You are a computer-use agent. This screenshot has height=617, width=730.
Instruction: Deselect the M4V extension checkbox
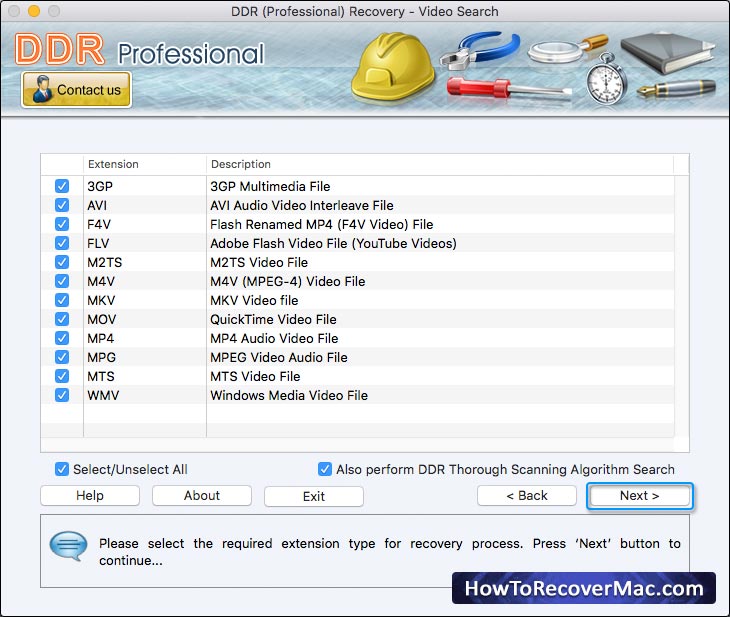(62, 281)
